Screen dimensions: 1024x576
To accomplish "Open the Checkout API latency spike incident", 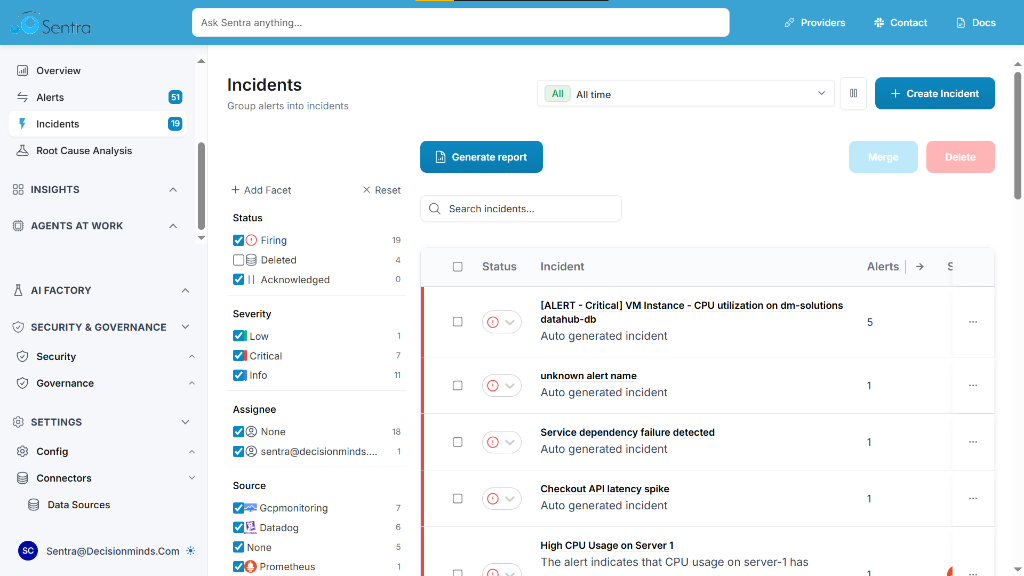I will [605, 489].
